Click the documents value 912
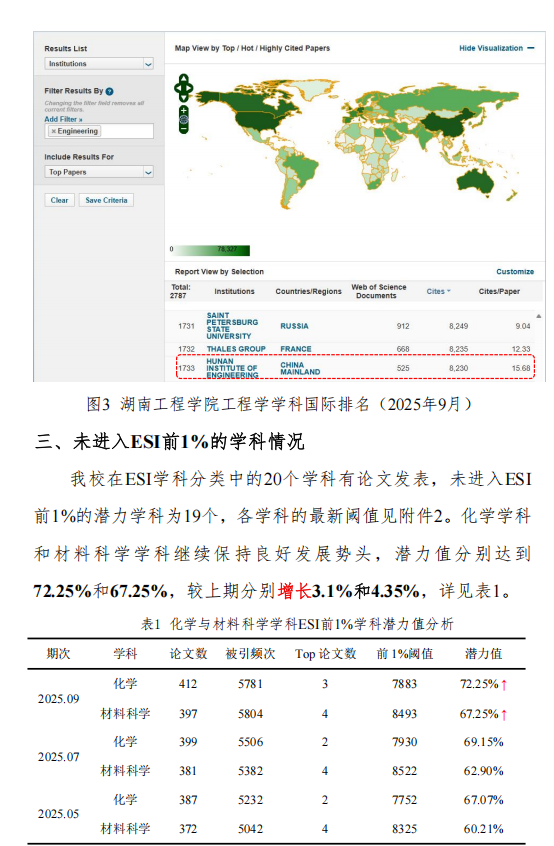This screenshot has height=846, width=554. [x=403, y=326]
